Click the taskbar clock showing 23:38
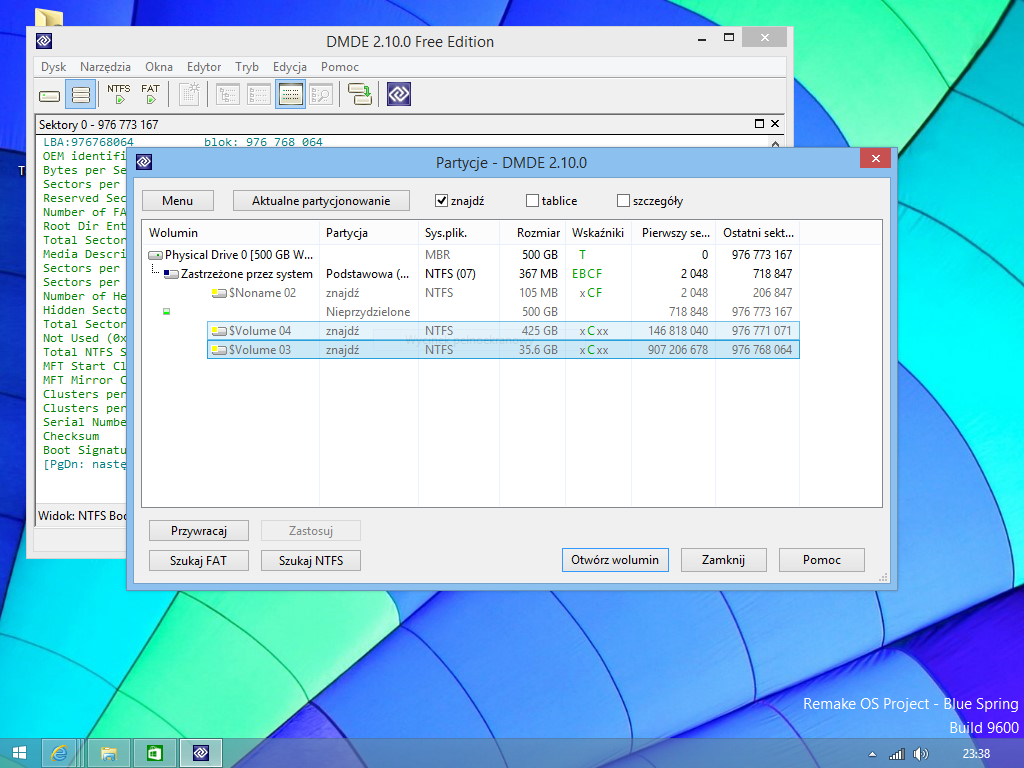Screen dimensions: 1024x768 point(976,754)
